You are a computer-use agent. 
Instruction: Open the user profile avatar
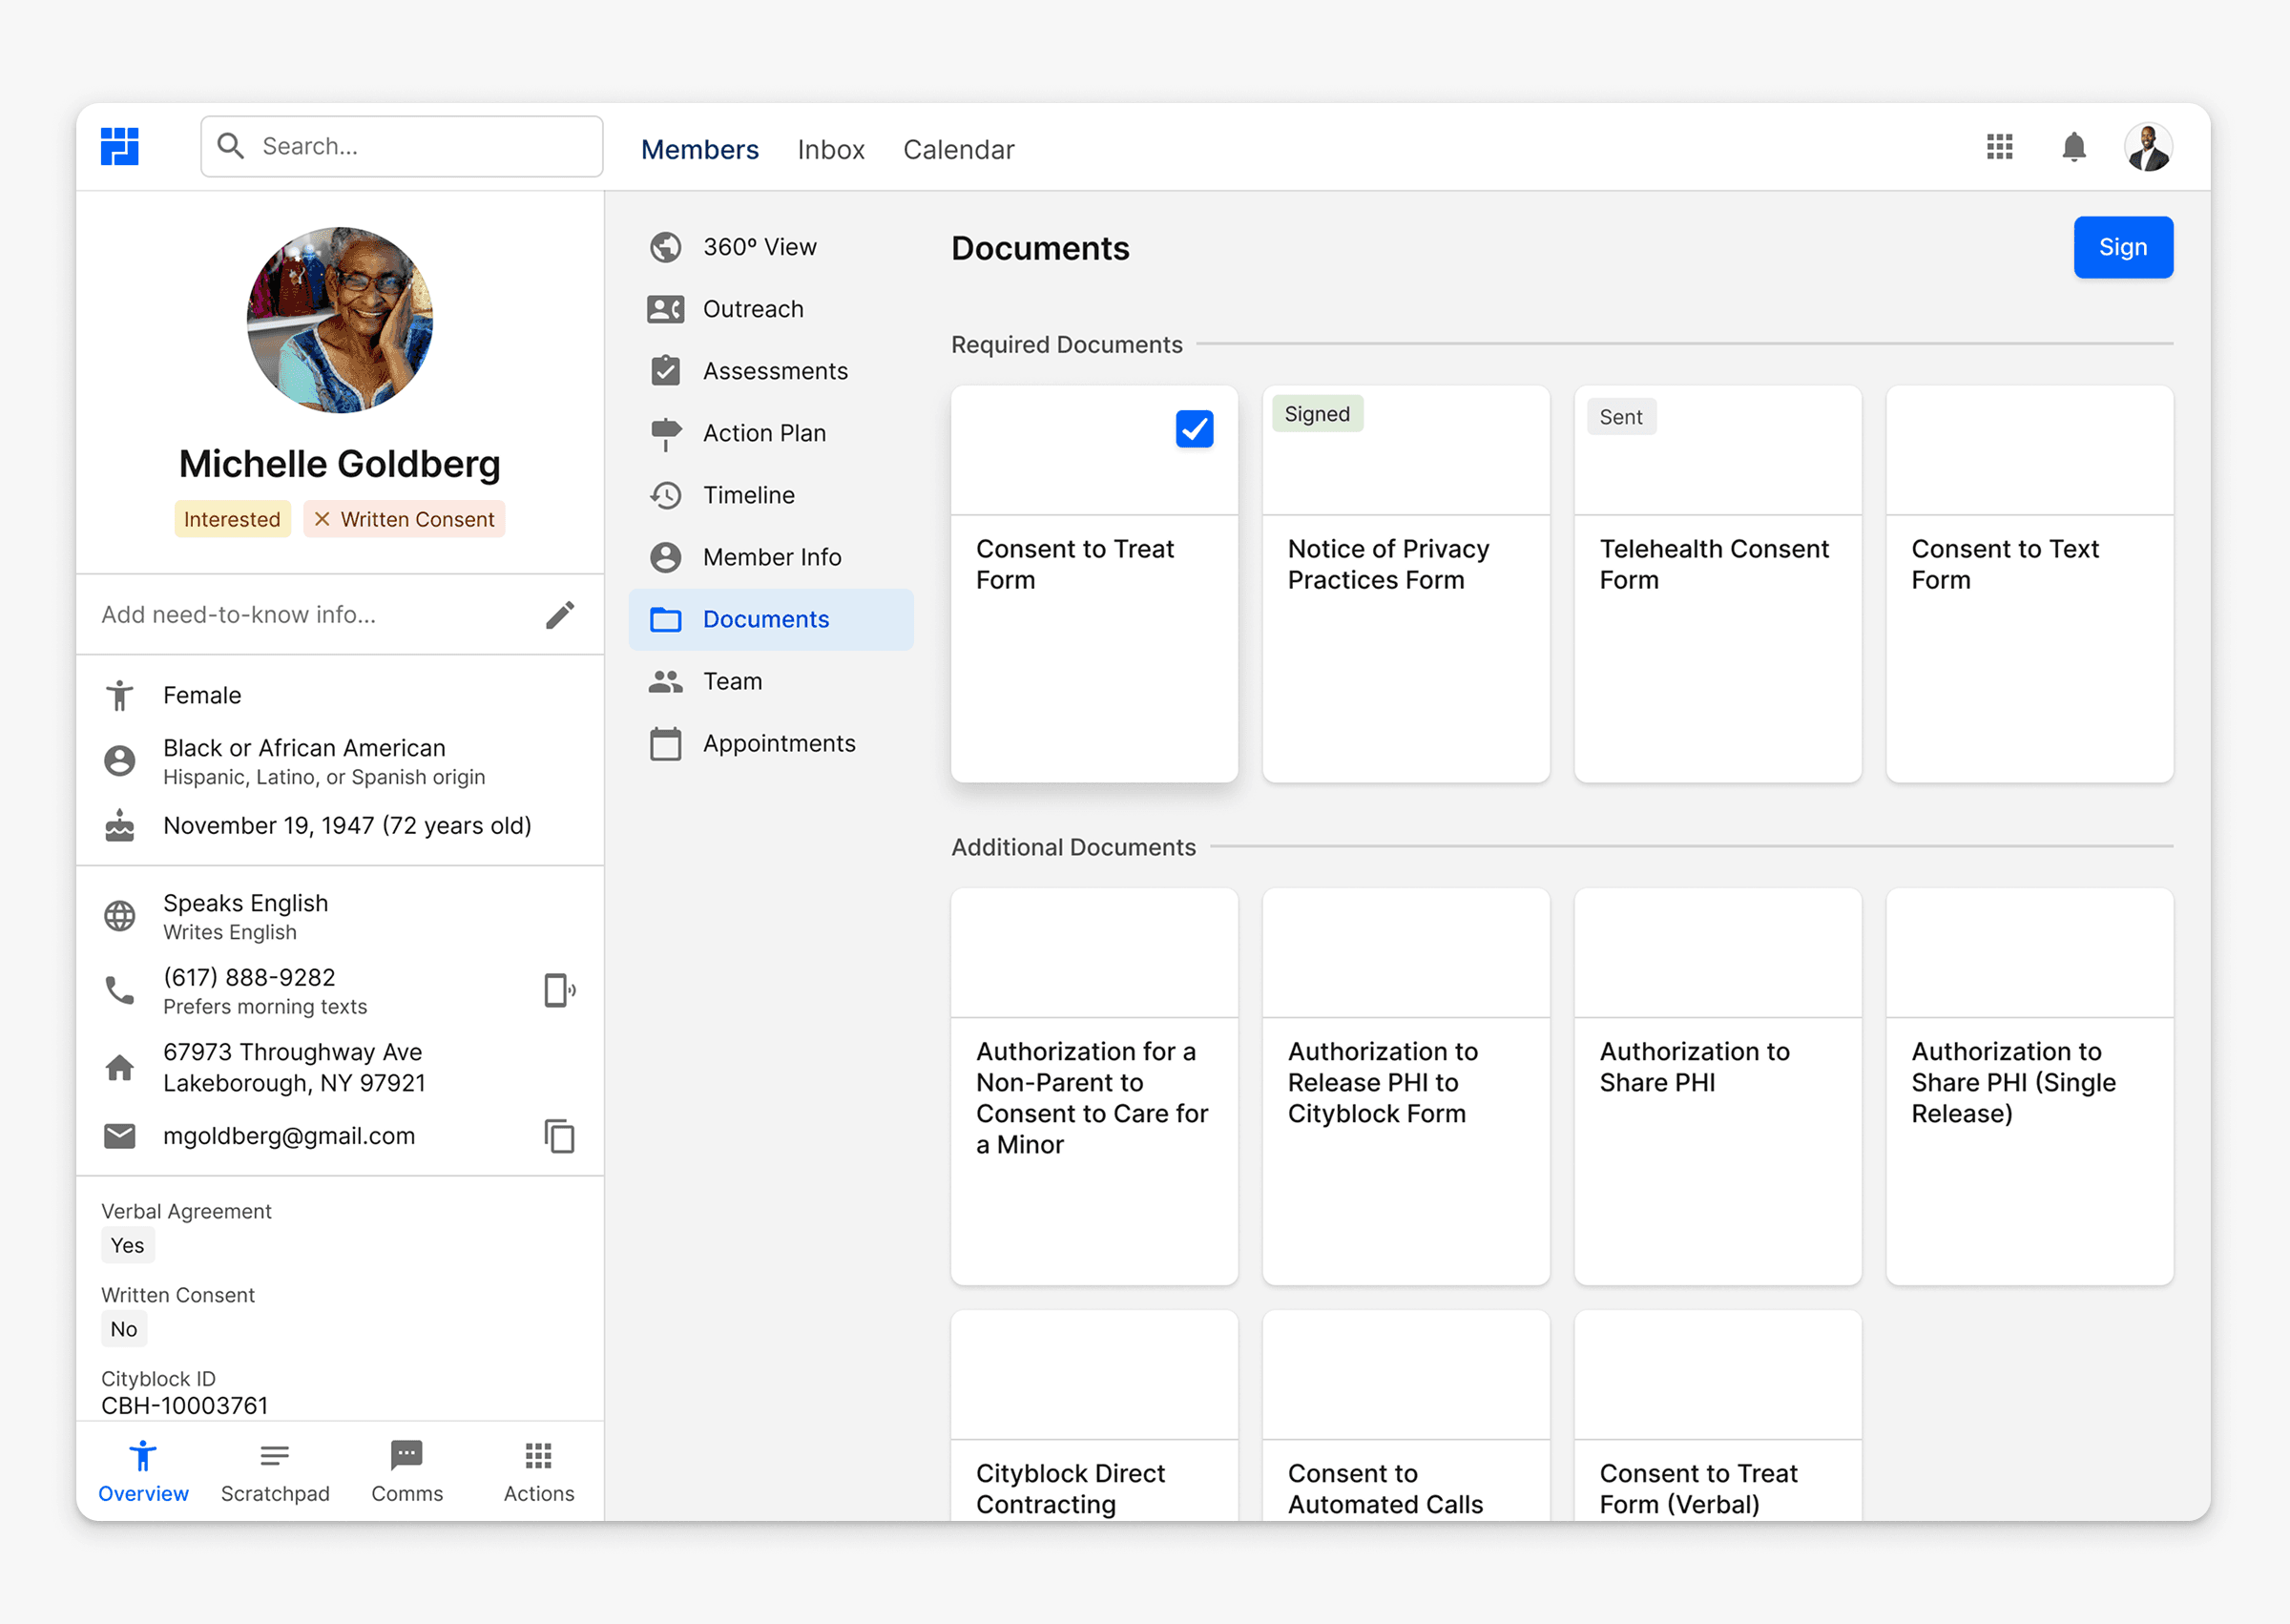pos(2148,148)
